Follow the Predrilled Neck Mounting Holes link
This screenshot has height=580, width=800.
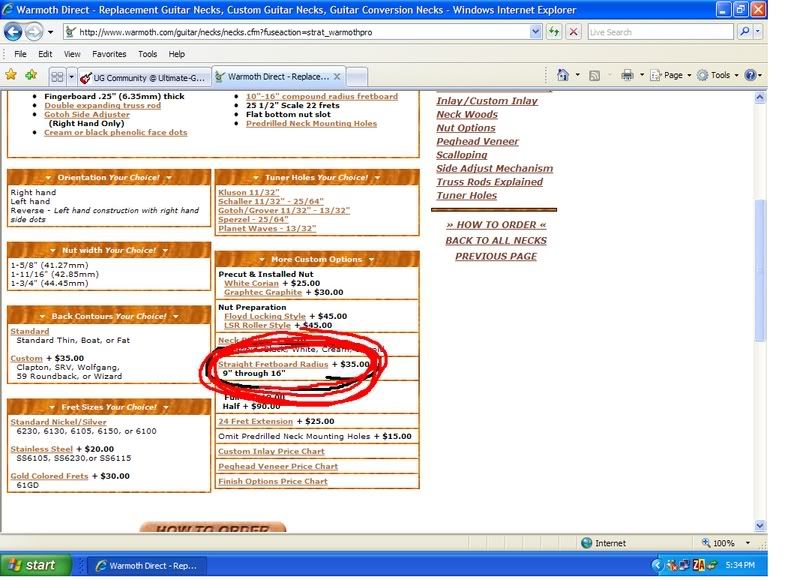pos(311,123)
